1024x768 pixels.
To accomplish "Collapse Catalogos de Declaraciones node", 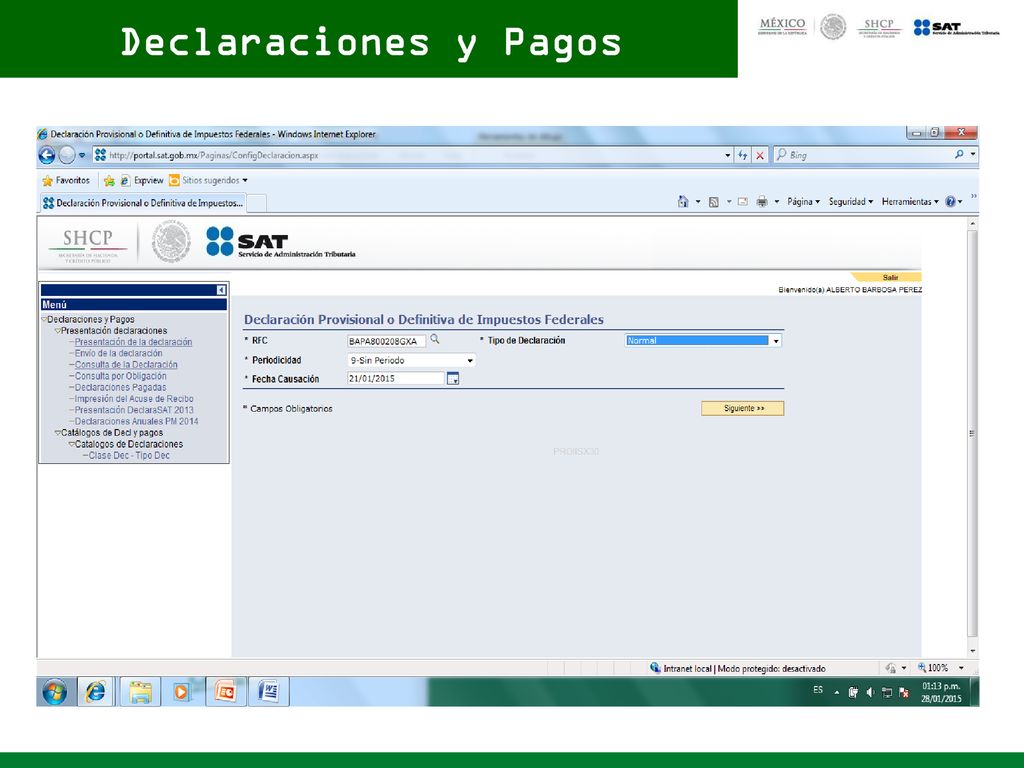I will point(71,444).
